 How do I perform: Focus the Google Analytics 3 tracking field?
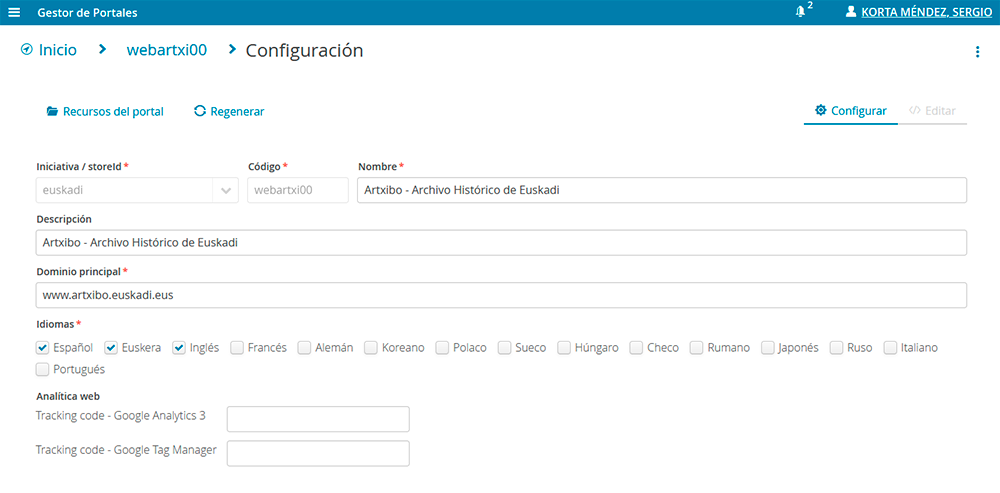pos(318,419)
